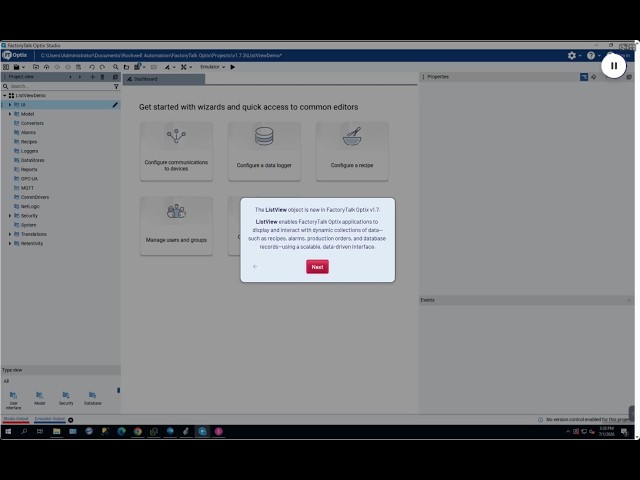Expand the UI folder in the tree
Viewport: 640px width, 480px height.
pyautogui.click(x=10, y=105)
